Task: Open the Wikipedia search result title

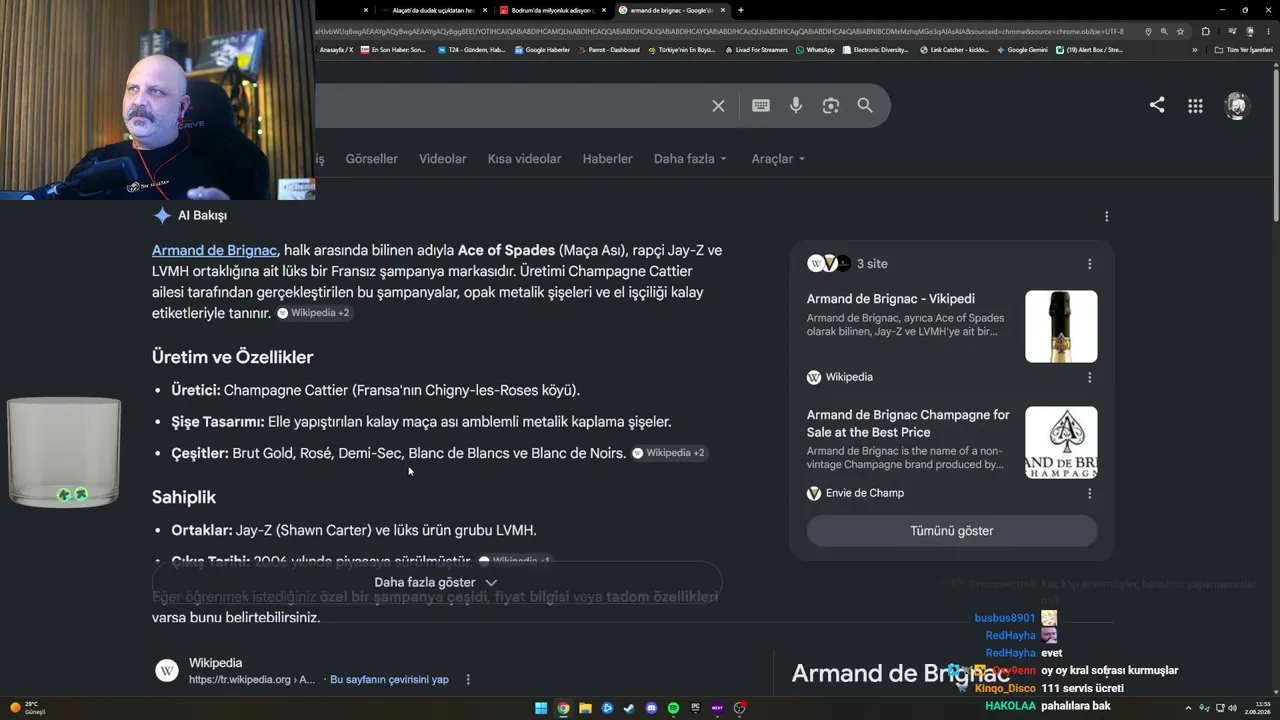Action: pos(215,663)
